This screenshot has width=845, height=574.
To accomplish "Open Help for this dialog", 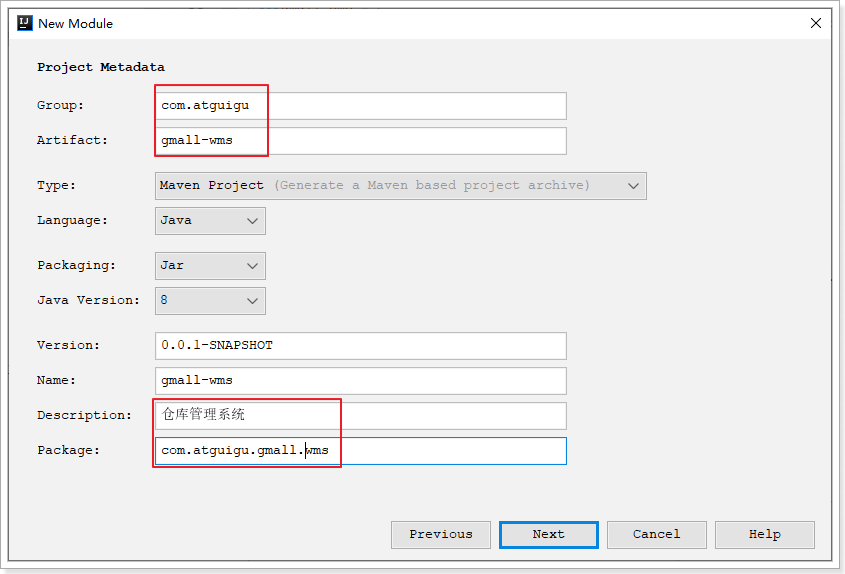I will point(764,535).
